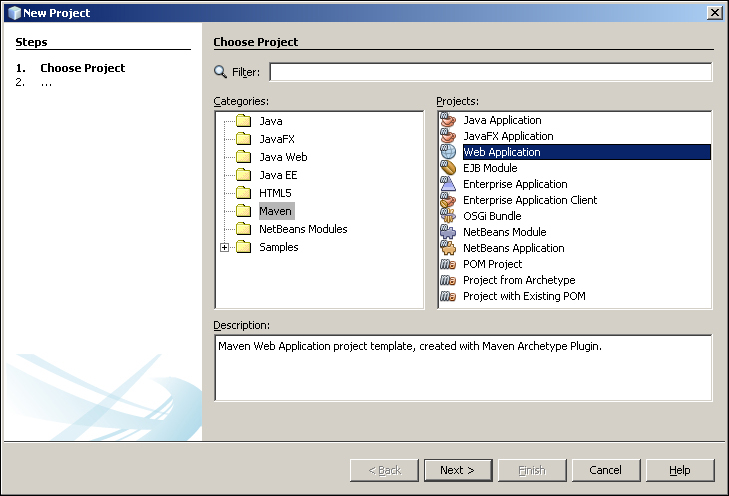
Task: Select the JavaFX category
Action: (277, 139)
